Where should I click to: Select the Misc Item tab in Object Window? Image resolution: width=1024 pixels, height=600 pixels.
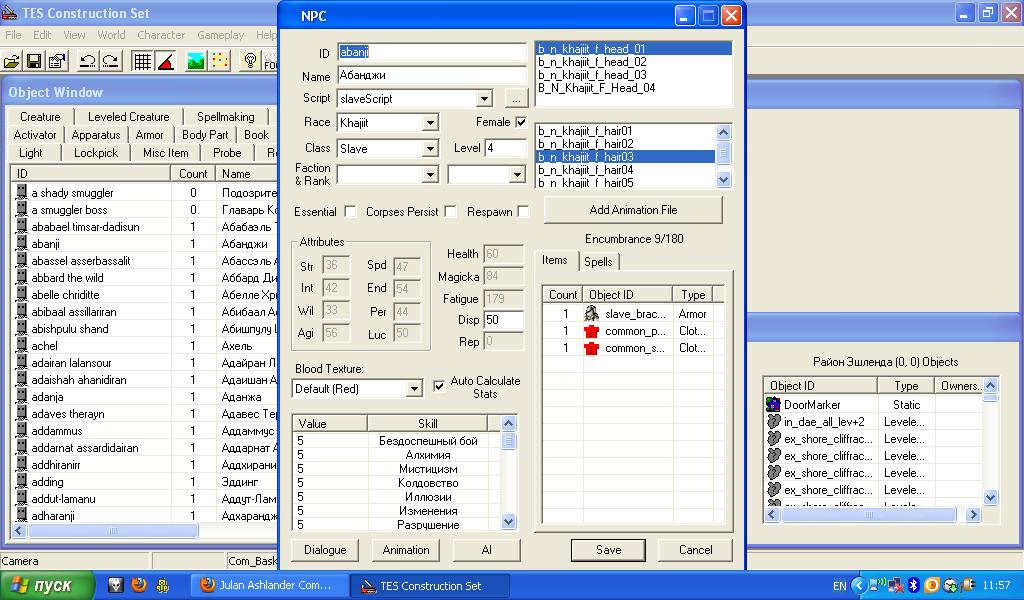[165, 153]
